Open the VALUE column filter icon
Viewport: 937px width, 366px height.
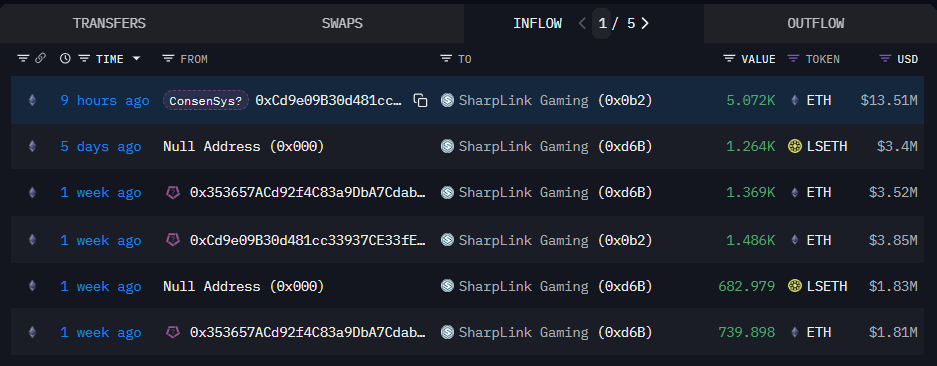[x=729, y=59]
